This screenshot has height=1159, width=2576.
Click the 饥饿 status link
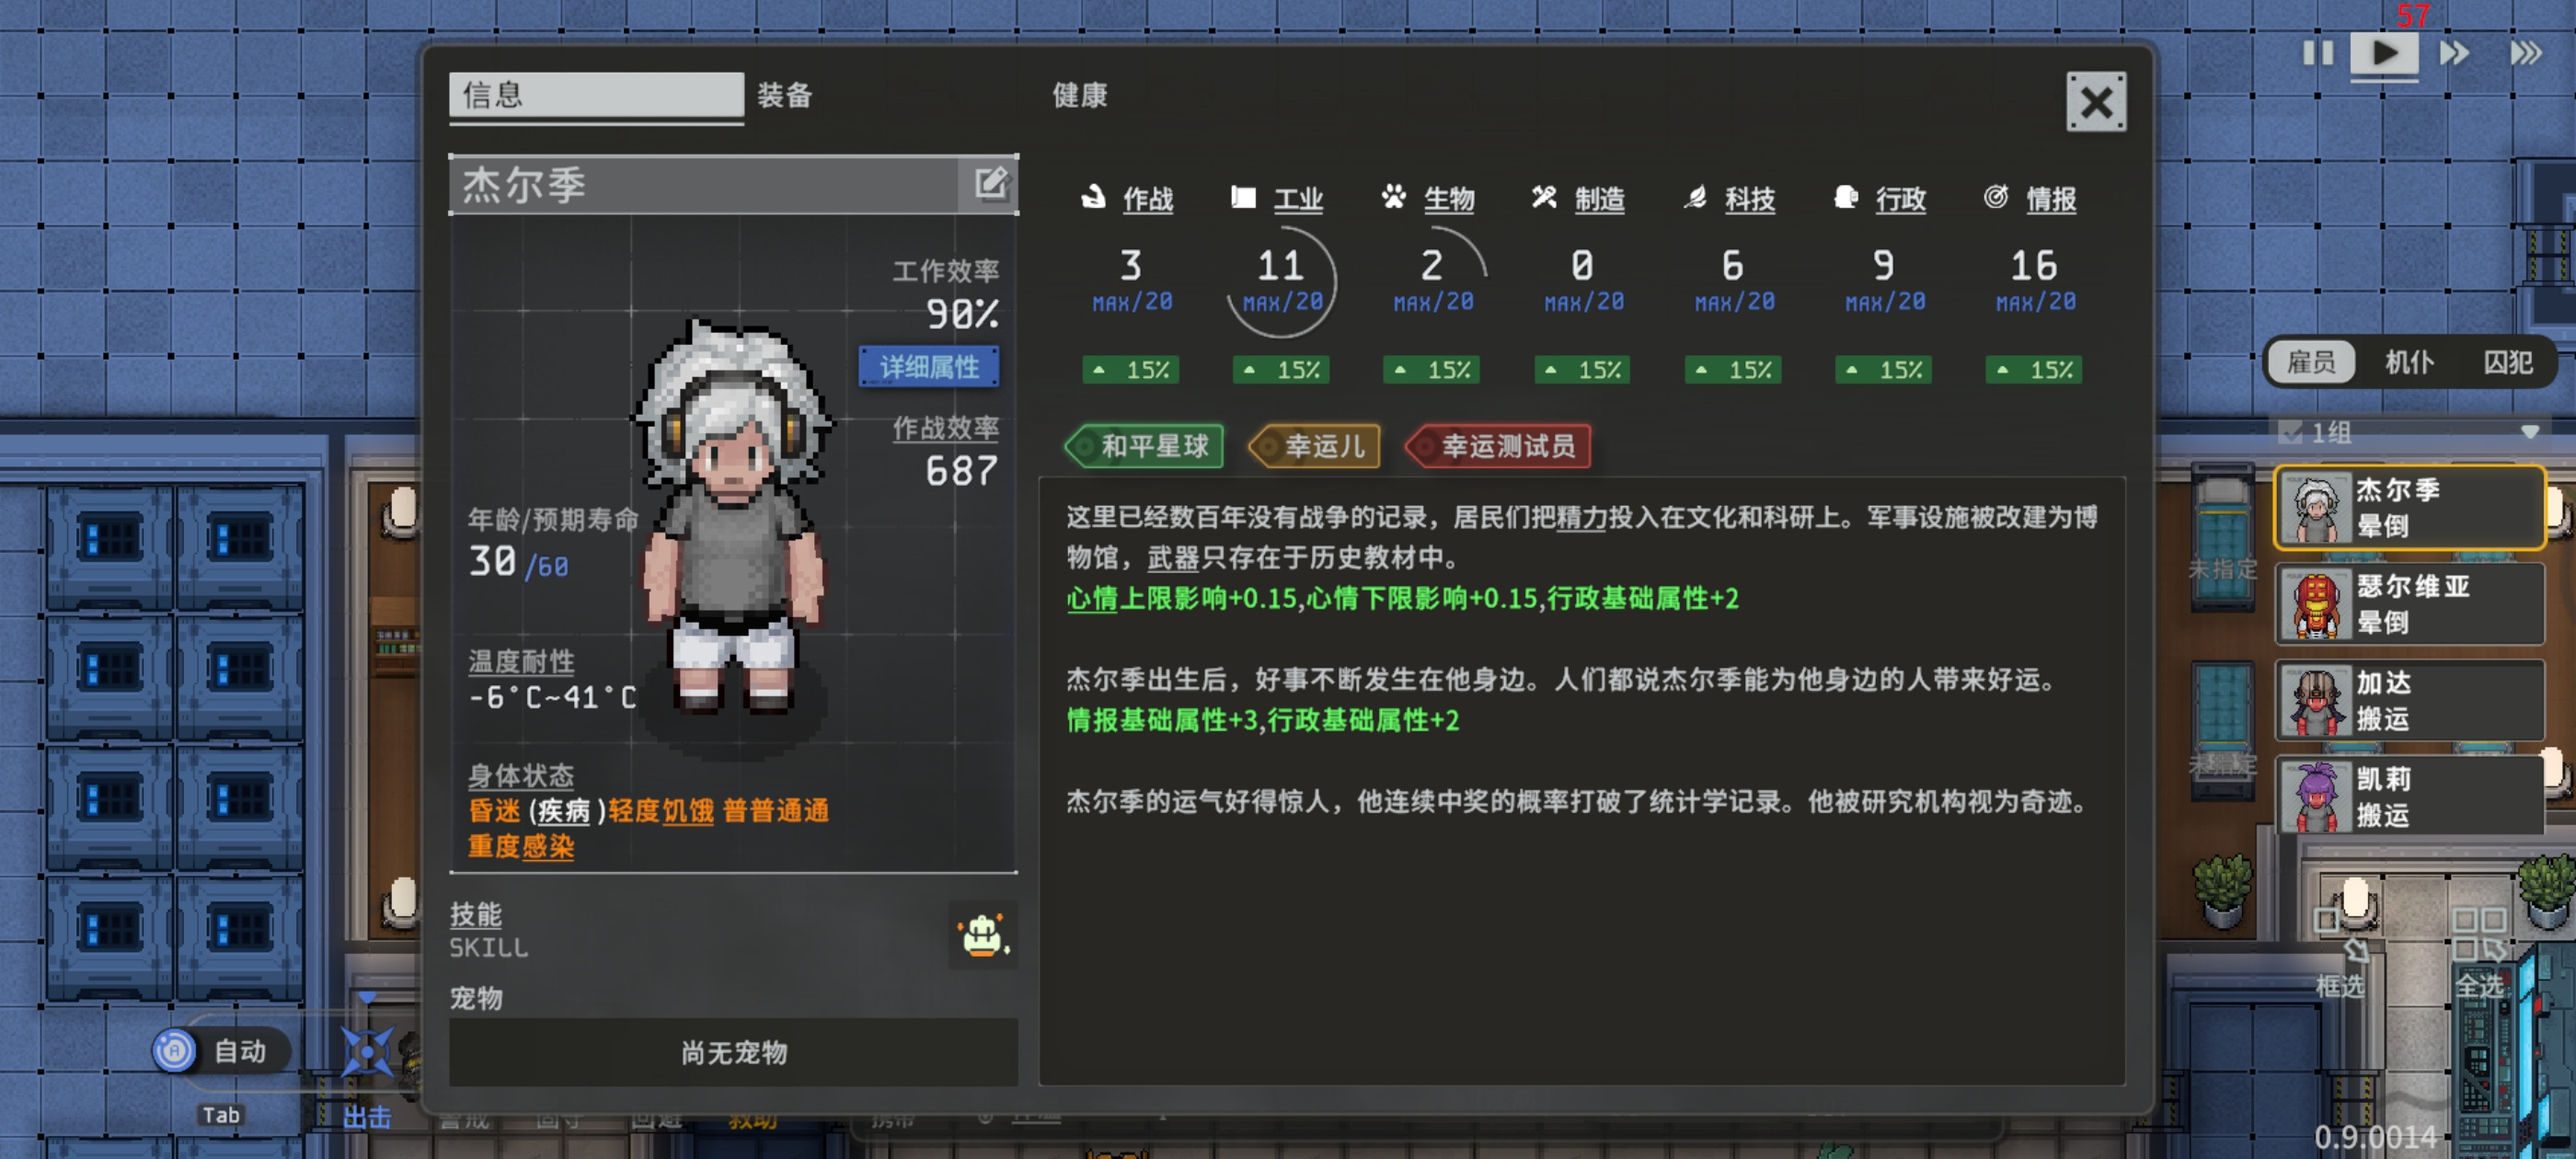688,811
